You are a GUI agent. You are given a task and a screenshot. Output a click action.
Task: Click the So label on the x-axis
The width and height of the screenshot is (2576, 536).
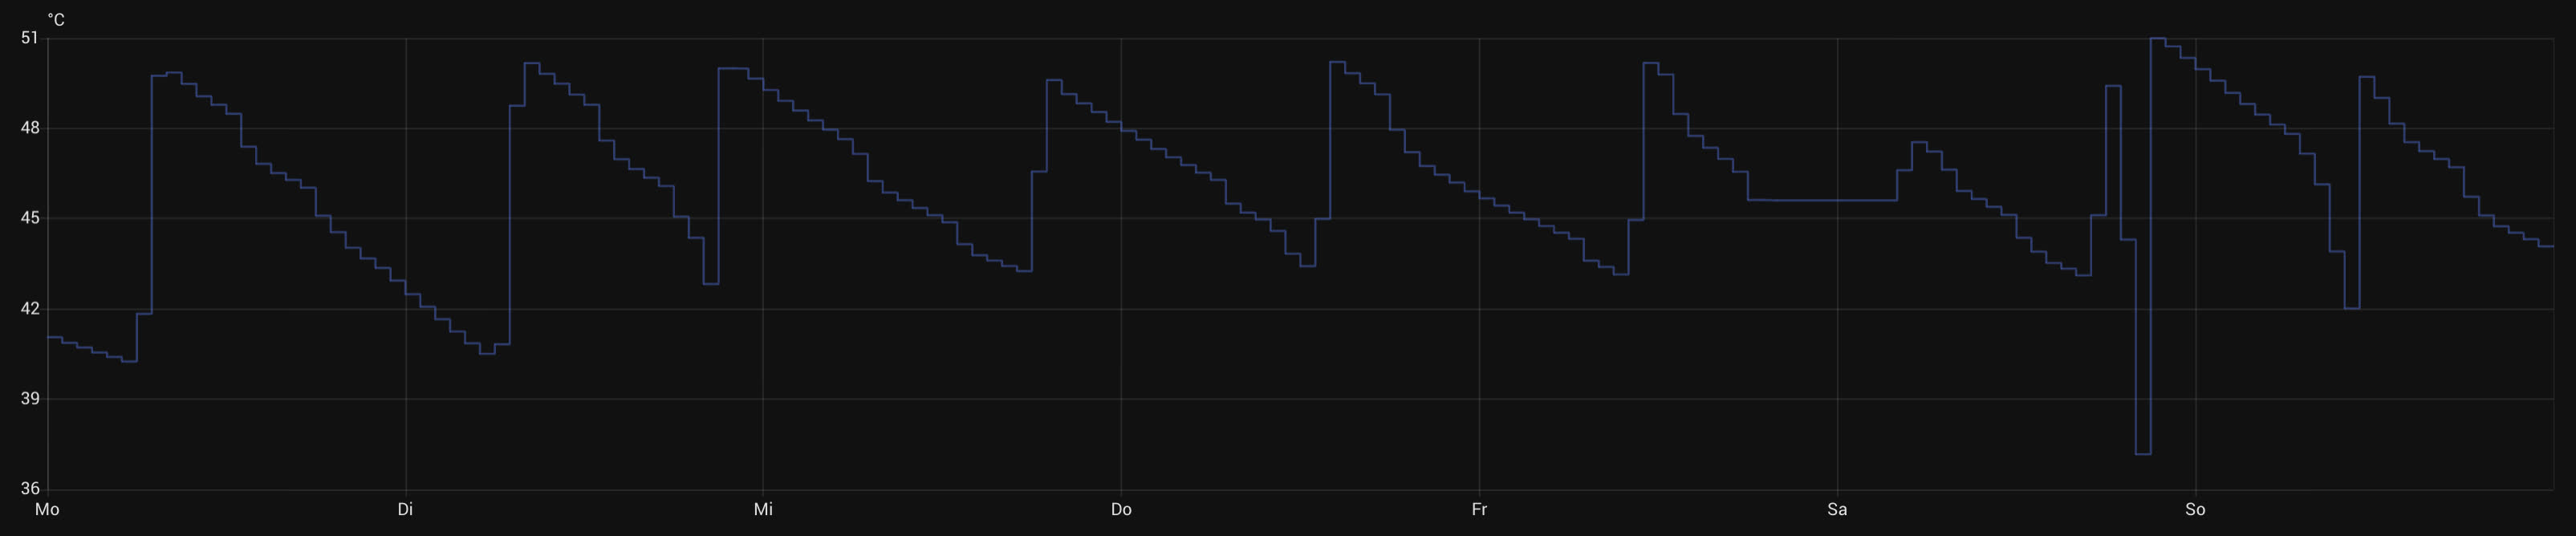pos(2195,509)
